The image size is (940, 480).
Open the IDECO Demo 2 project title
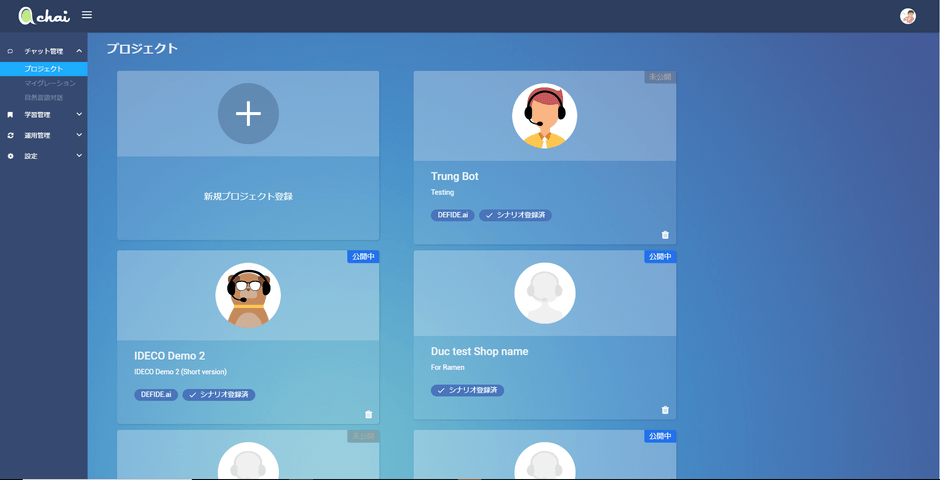(x=170, y=356)
